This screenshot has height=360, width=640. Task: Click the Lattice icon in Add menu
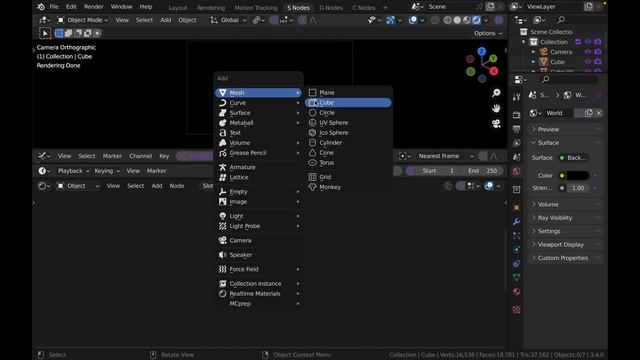(x=222, y=177)
